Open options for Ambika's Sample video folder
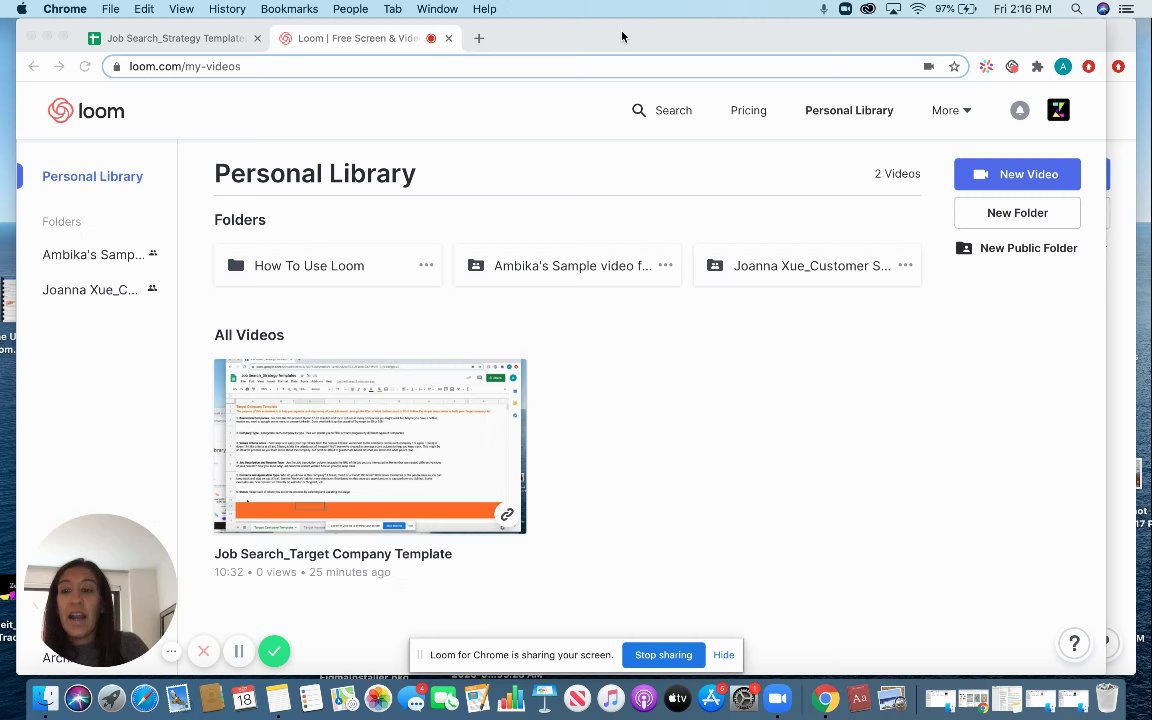 pyautogui.click(x=666, y=265)
